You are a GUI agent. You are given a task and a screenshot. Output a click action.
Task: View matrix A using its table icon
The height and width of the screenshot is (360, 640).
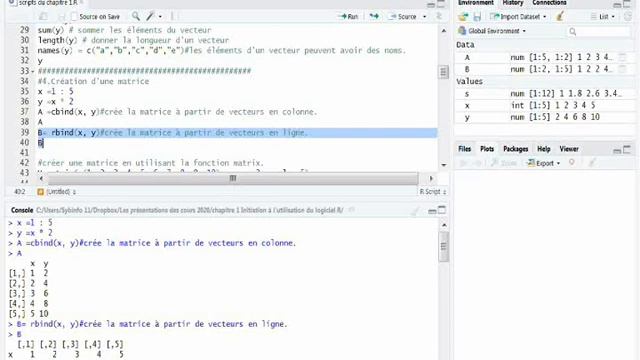(x=622, y=58)
